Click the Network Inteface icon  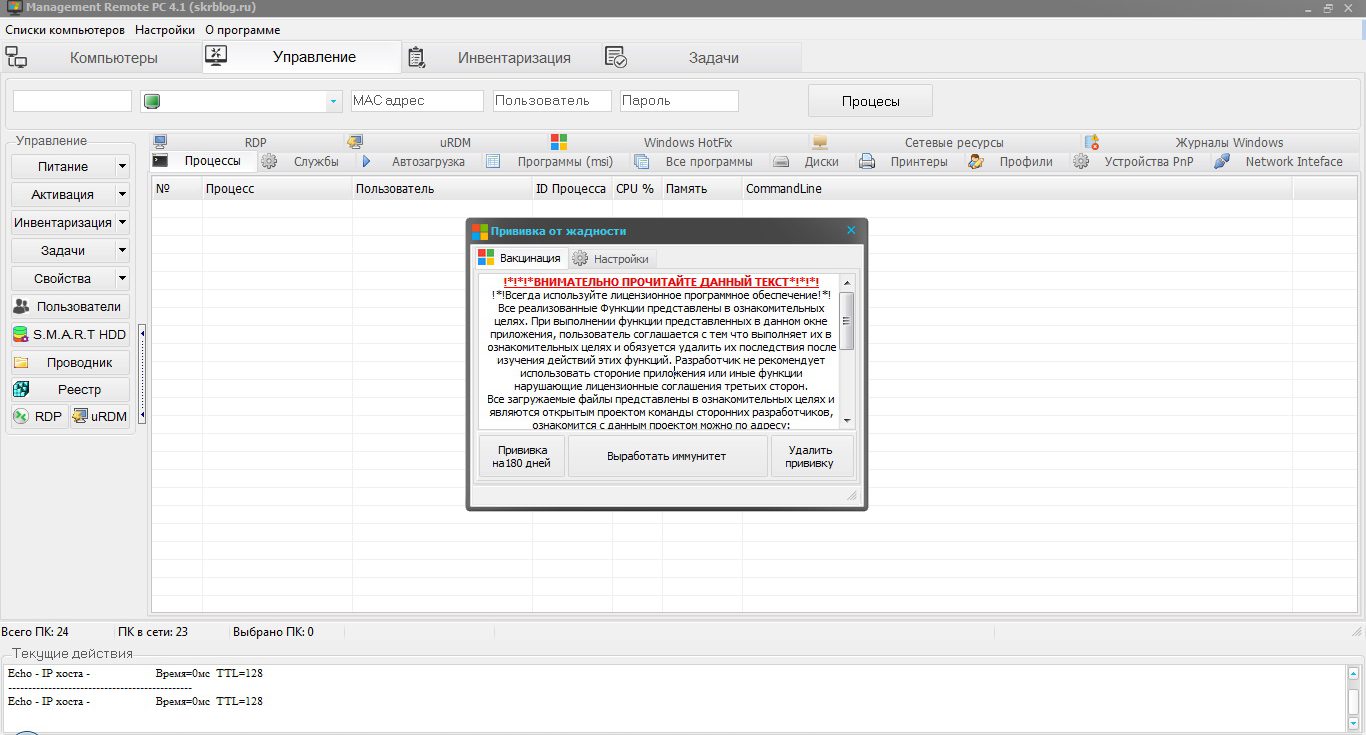tap(1222, 161)
